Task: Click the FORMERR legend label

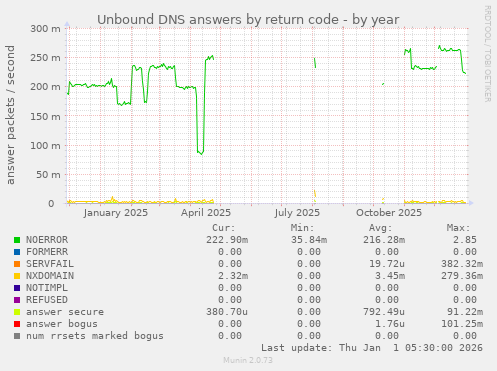Action: click(47, 252)
